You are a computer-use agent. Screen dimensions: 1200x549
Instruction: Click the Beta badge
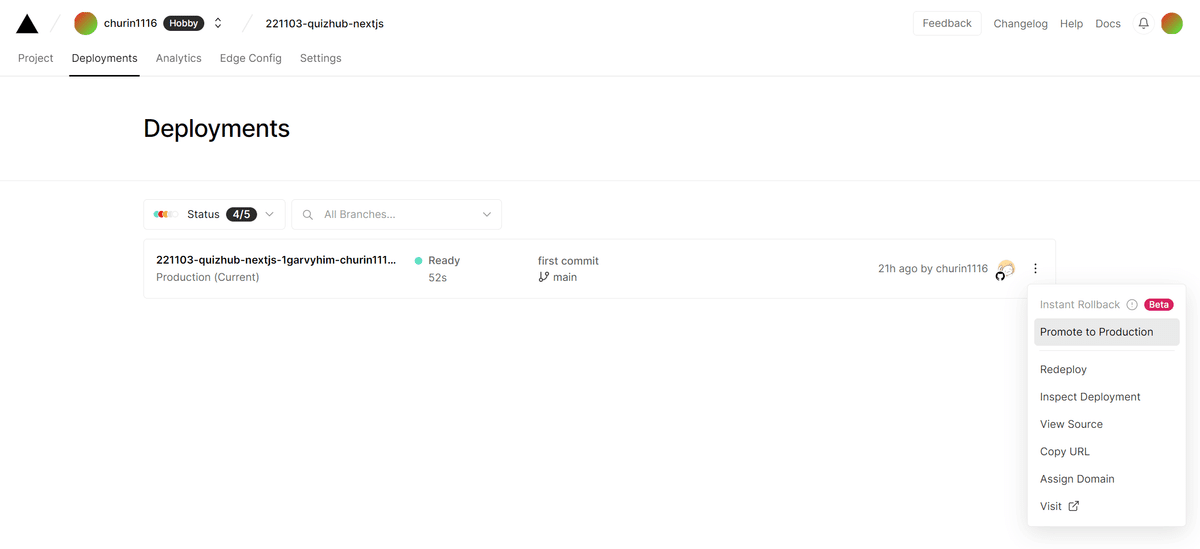click(x=1158, y=305)
